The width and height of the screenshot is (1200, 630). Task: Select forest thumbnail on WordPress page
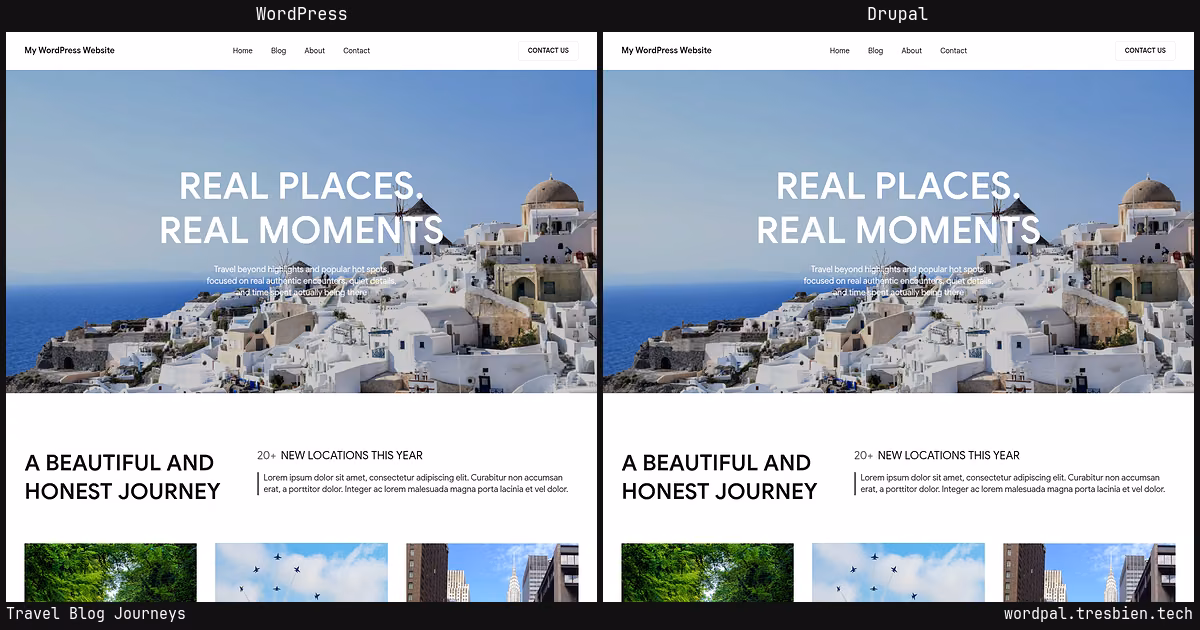(111, 572)
